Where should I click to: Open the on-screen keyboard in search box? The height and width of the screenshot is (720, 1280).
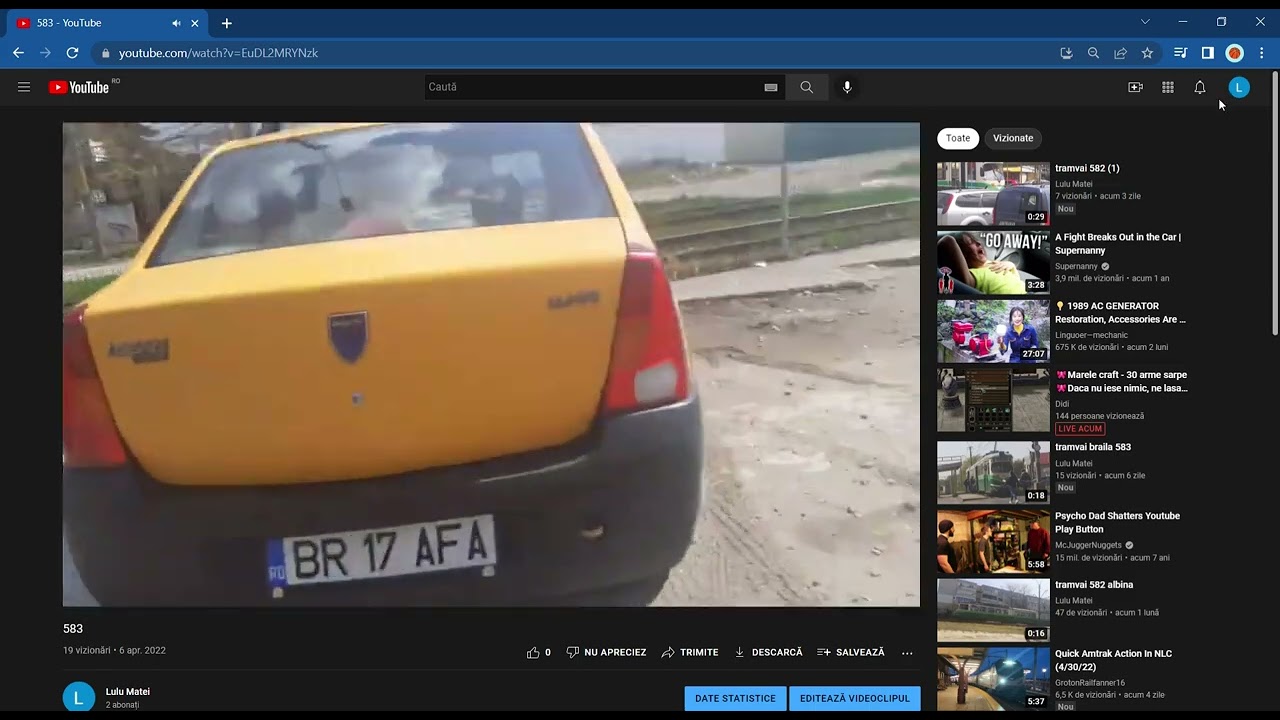[x=771, y=87]
